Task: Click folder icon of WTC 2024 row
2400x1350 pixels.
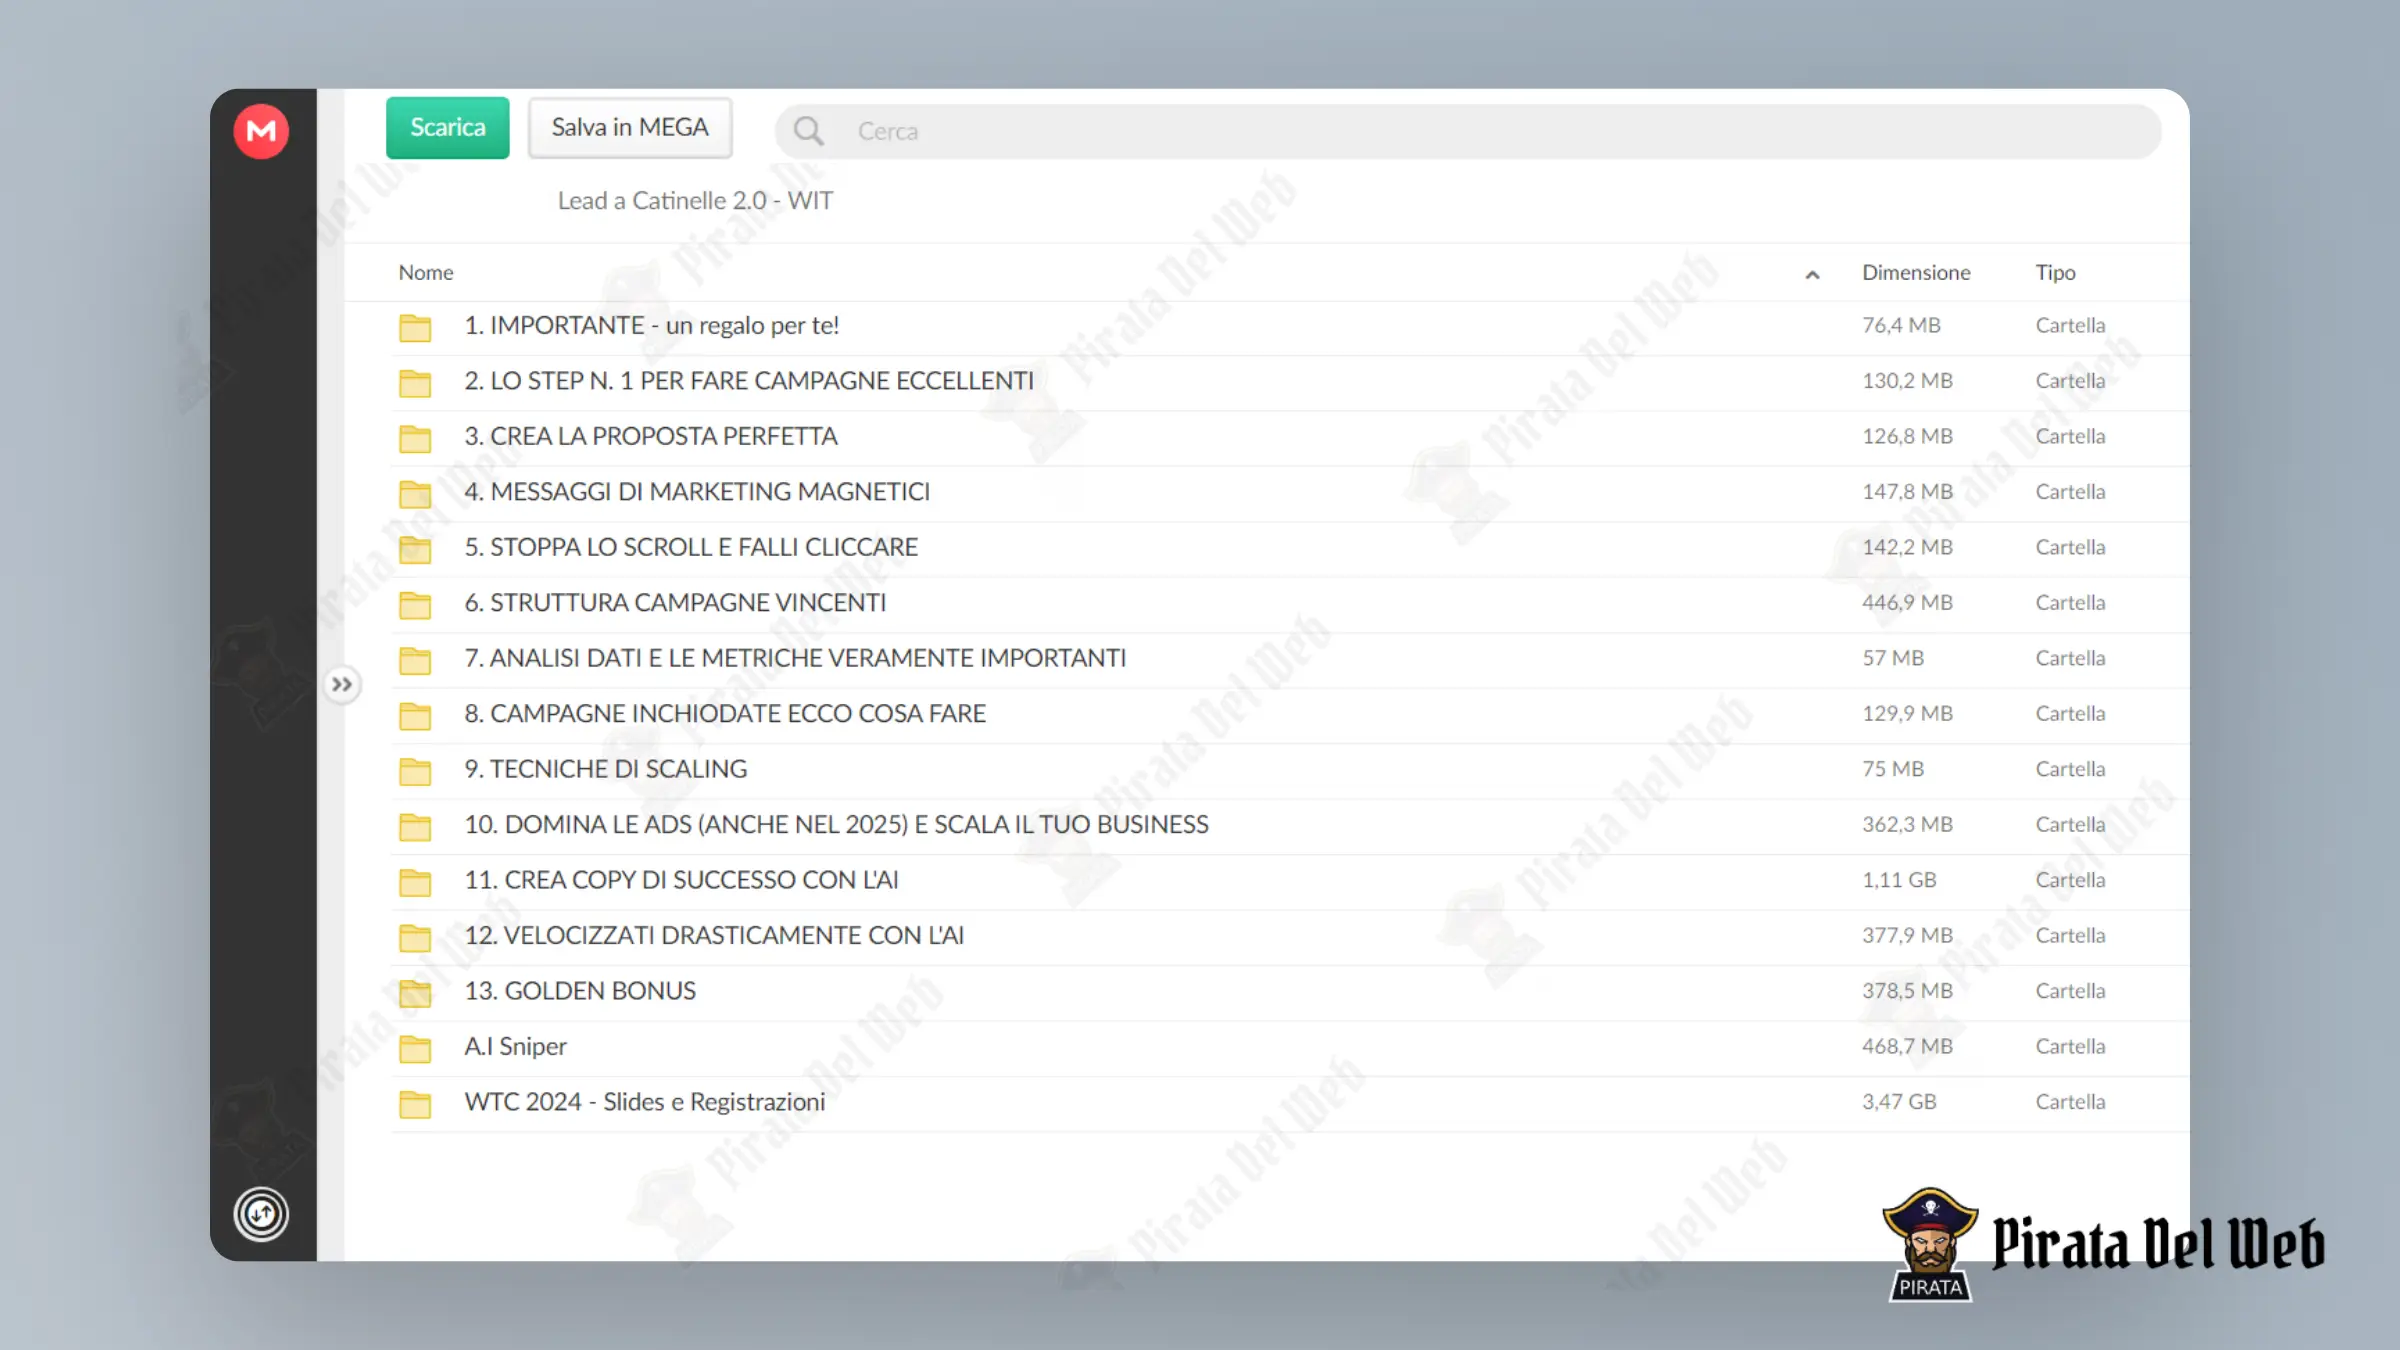Action: click(x=415, y=1104)
